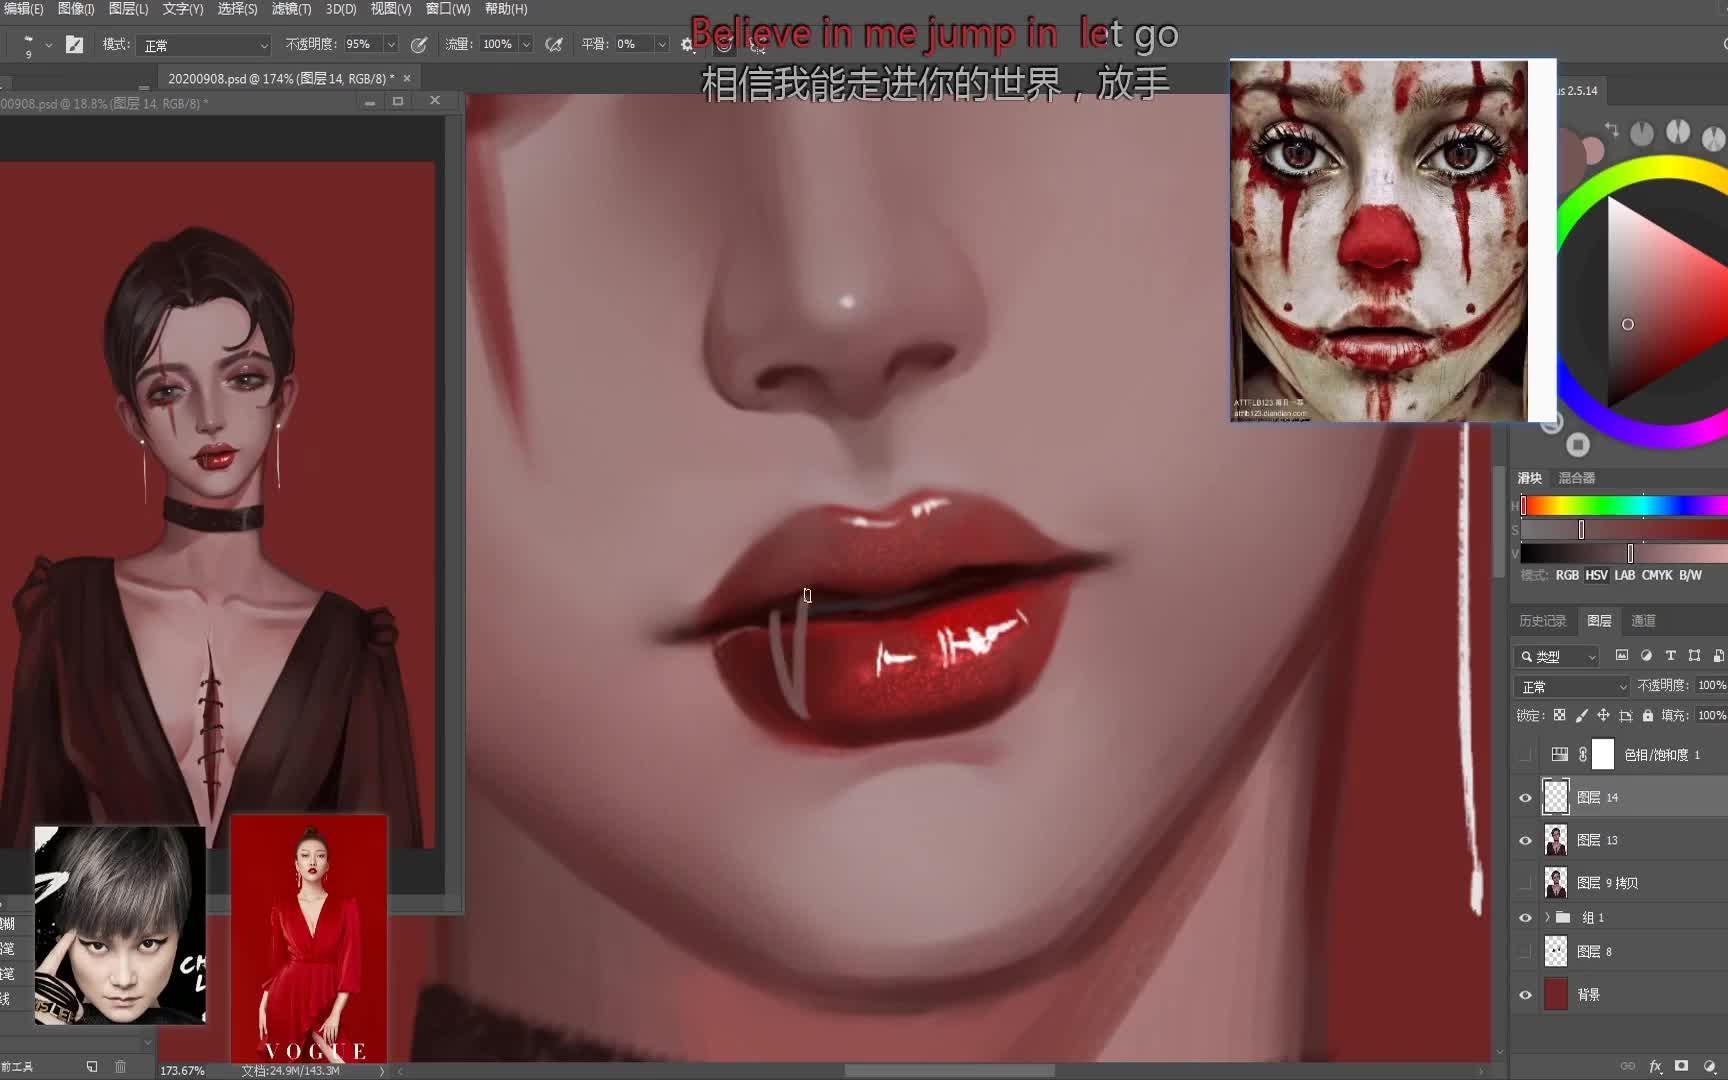The image size is (1728, 1080).
Task: Hide layer 图层 14
Action: [x=1525, y=798]
